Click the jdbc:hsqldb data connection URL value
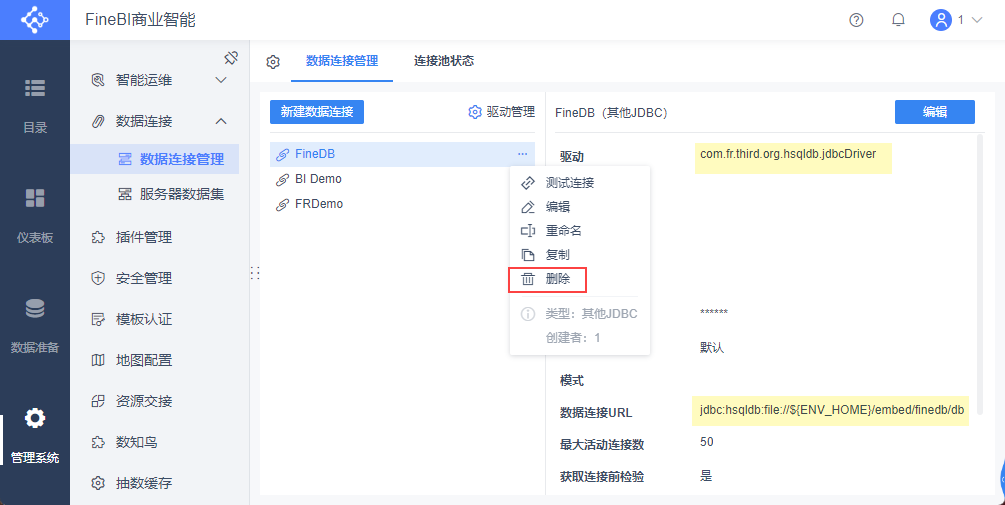This screenshot has height=505, width=1005. (832, 410)
